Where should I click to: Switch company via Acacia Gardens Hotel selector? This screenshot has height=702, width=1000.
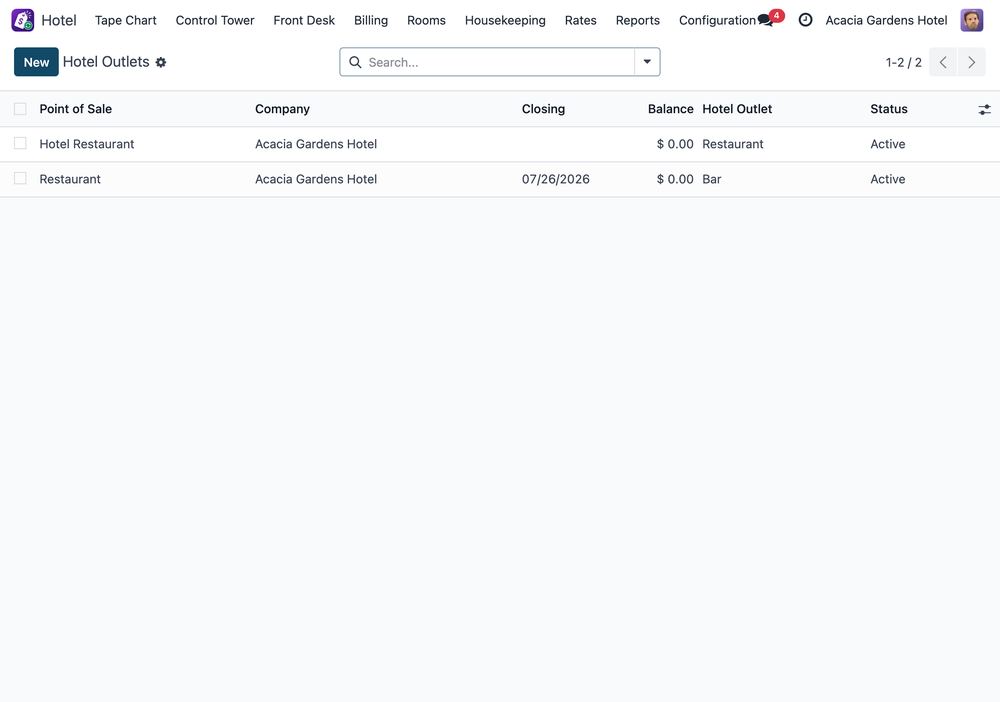click(x=886, y=20)
